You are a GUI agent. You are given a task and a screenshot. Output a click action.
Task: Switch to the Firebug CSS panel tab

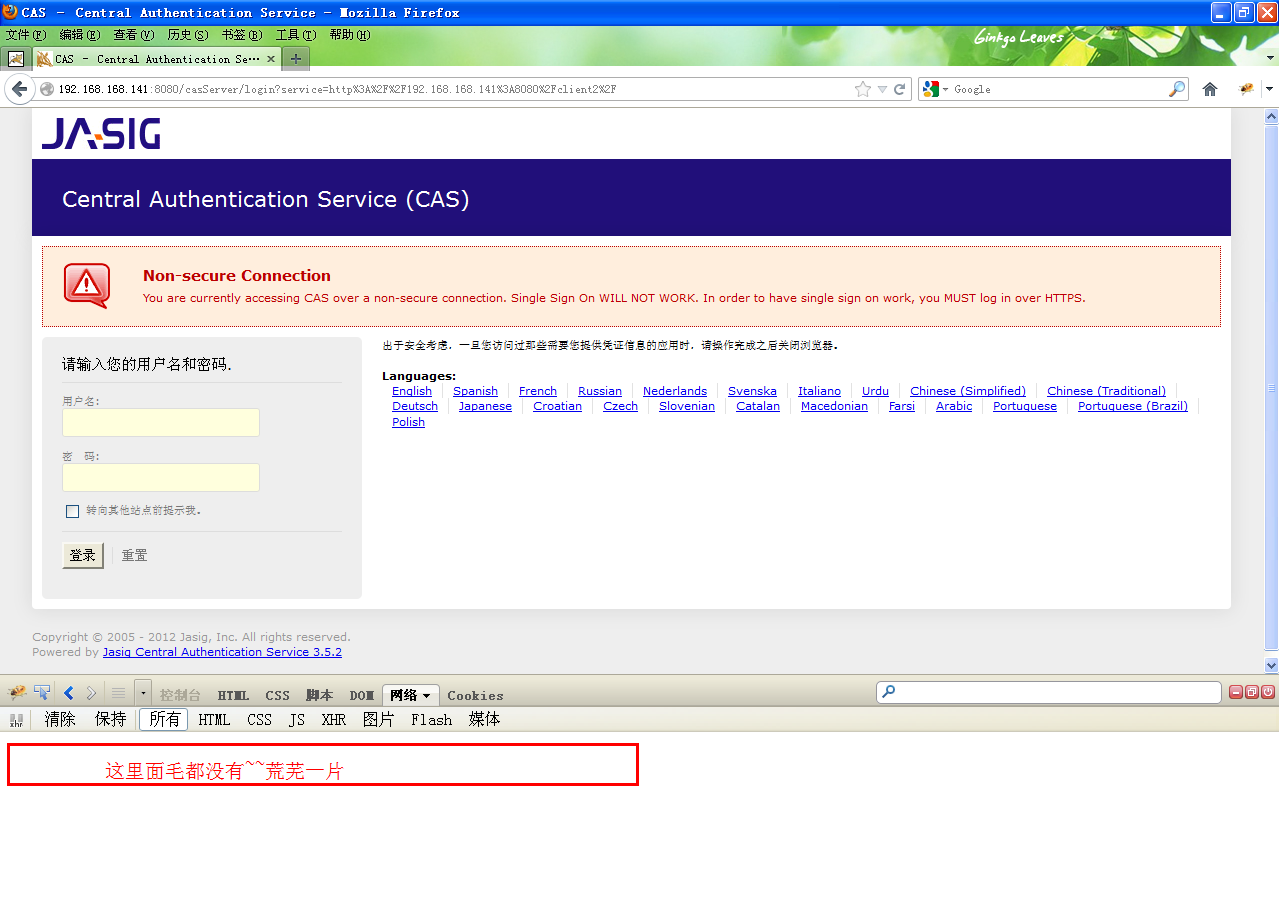(278, 695)
